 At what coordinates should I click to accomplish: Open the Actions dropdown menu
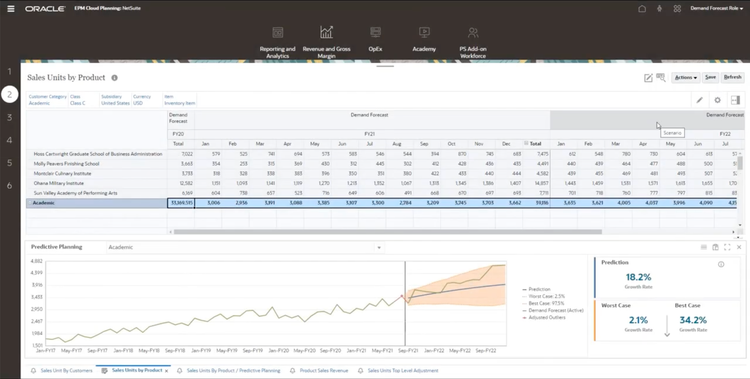pos(685,78)
